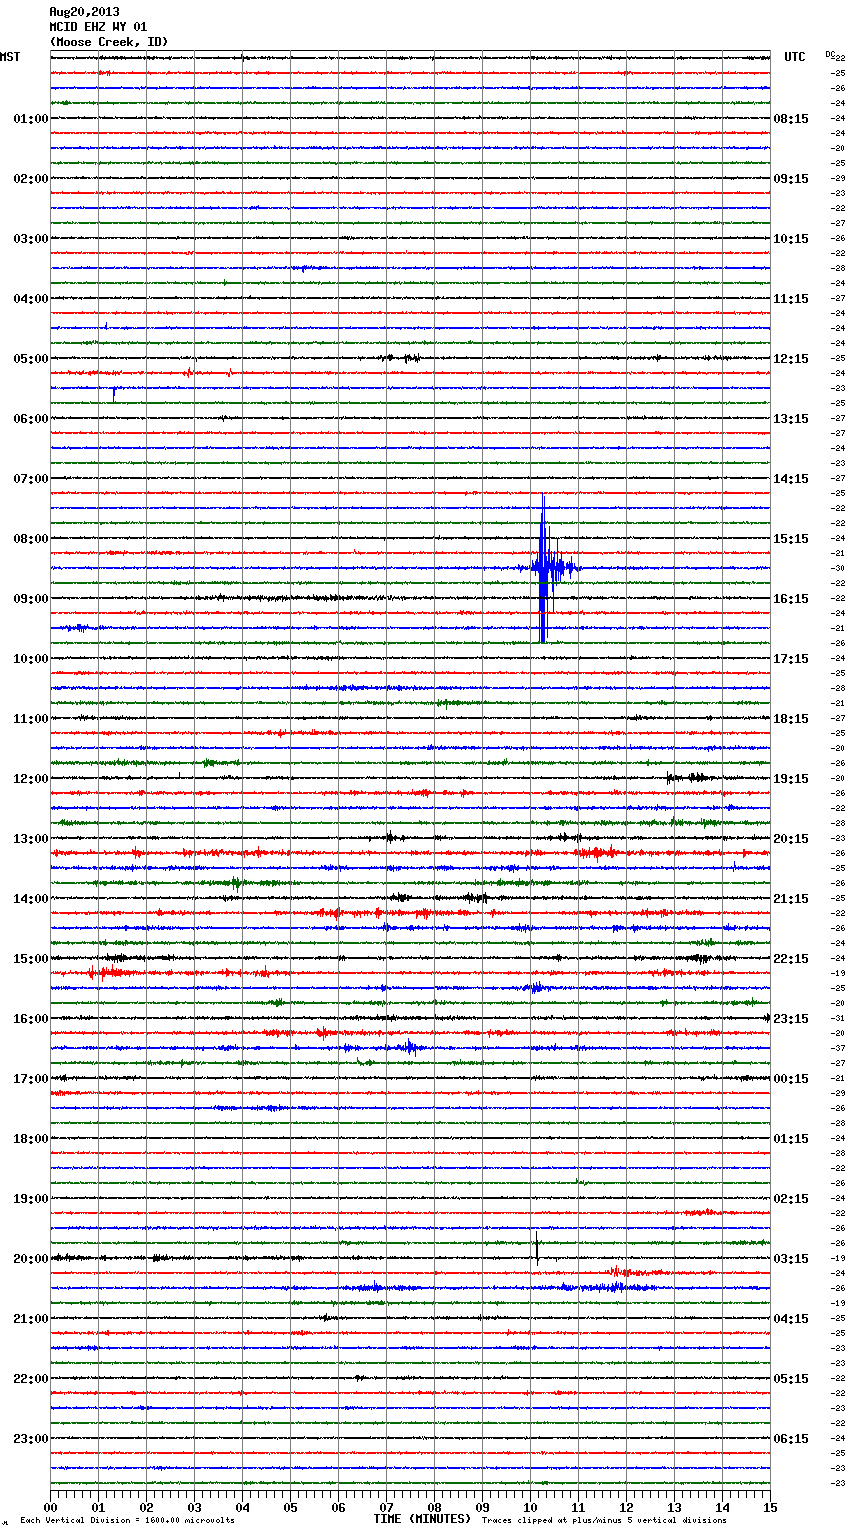Click minute 03 on the time axis
The height and width of the screenshot is (1534, 850).
(x=194, y=1507)
